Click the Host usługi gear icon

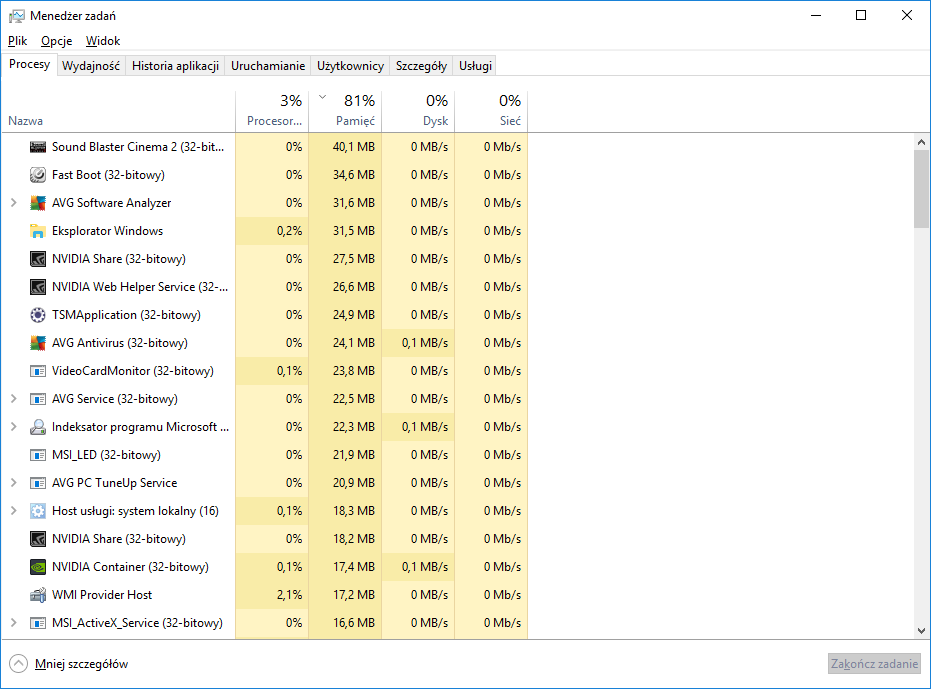pyautogui.click(x=38, y=511)
